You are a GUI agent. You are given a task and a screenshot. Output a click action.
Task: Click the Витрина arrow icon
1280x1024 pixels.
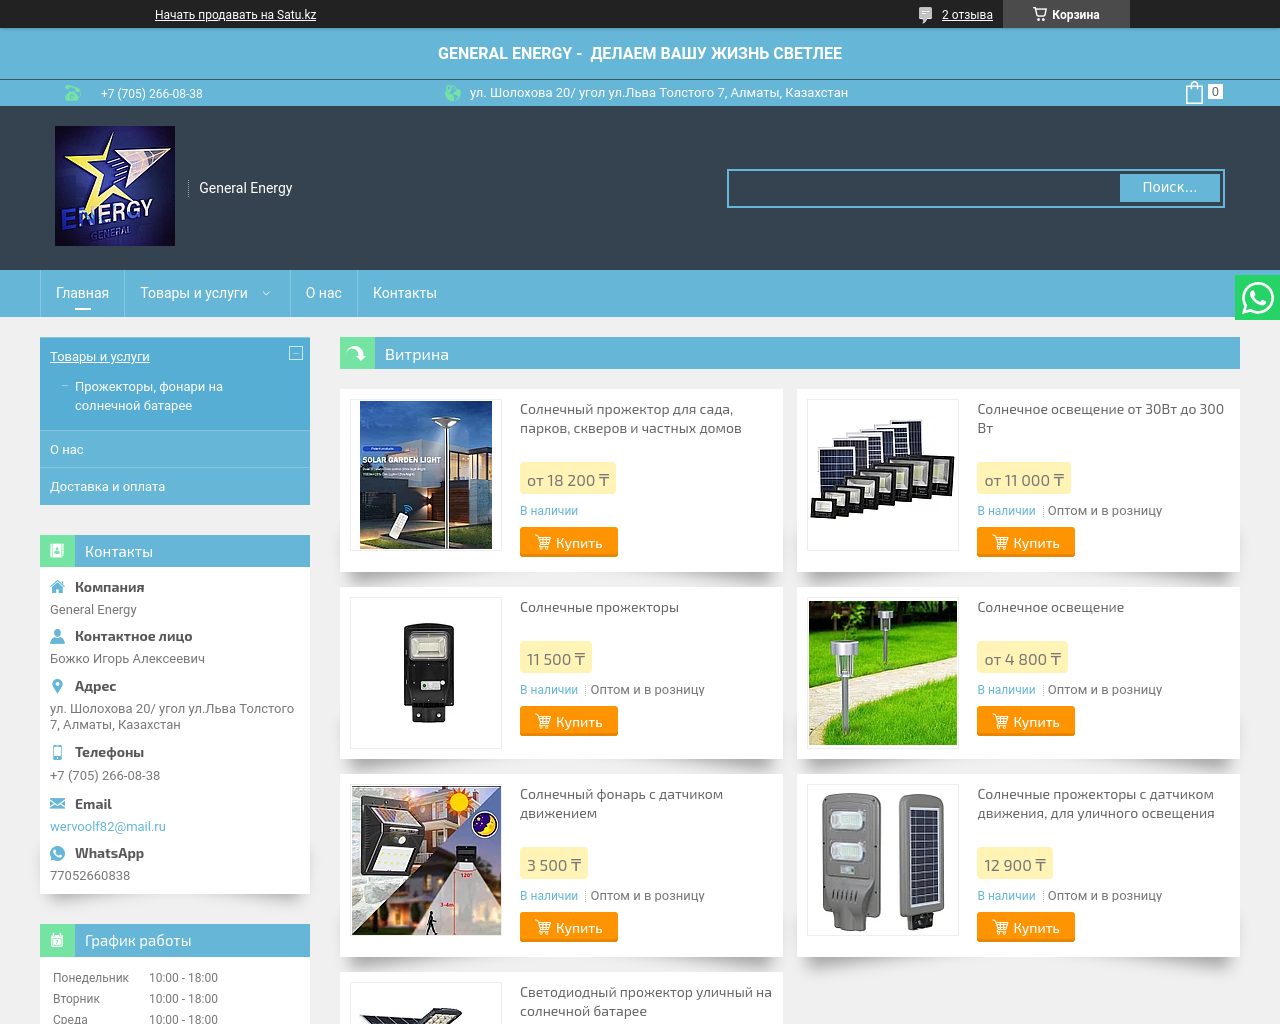(357, 353)
